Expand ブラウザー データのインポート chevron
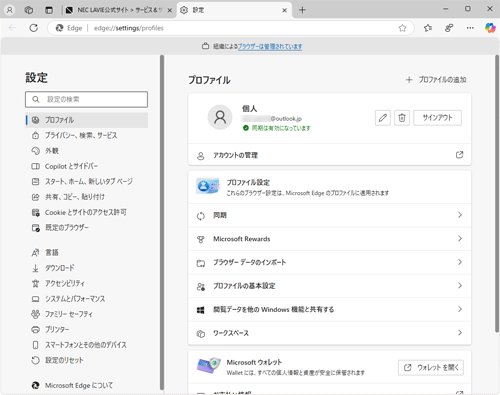 pyautogui.click(x=460, y=262)
